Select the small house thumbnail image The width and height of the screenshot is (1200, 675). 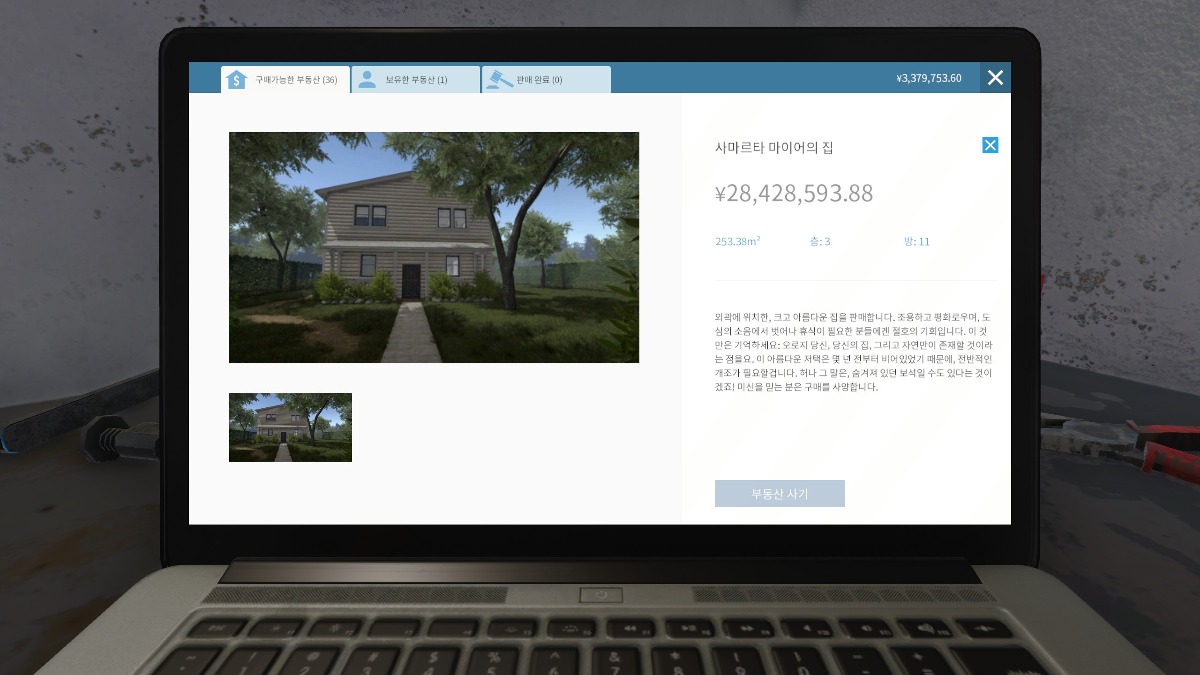[x=290, y=427]
